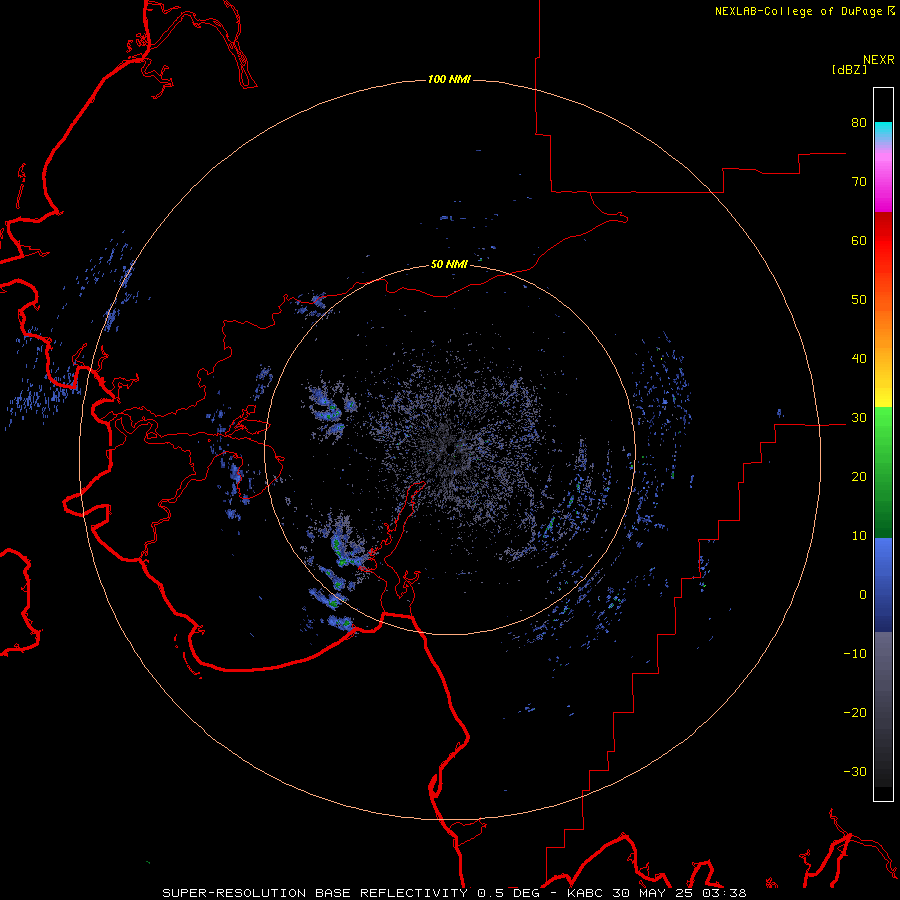
Task: Click the NEXLAB-College of DuPage watermark text
Action: [x=804, y=11]
